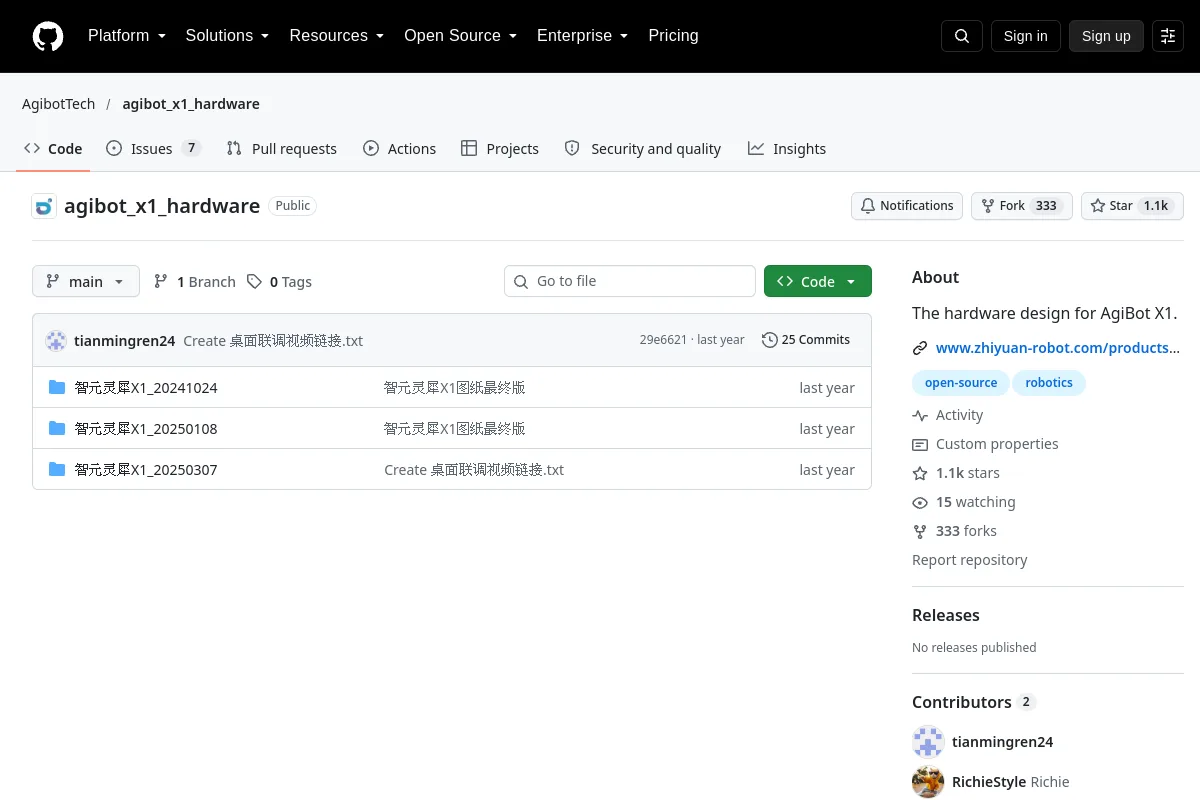Open the Pricing page

[673, 36]
